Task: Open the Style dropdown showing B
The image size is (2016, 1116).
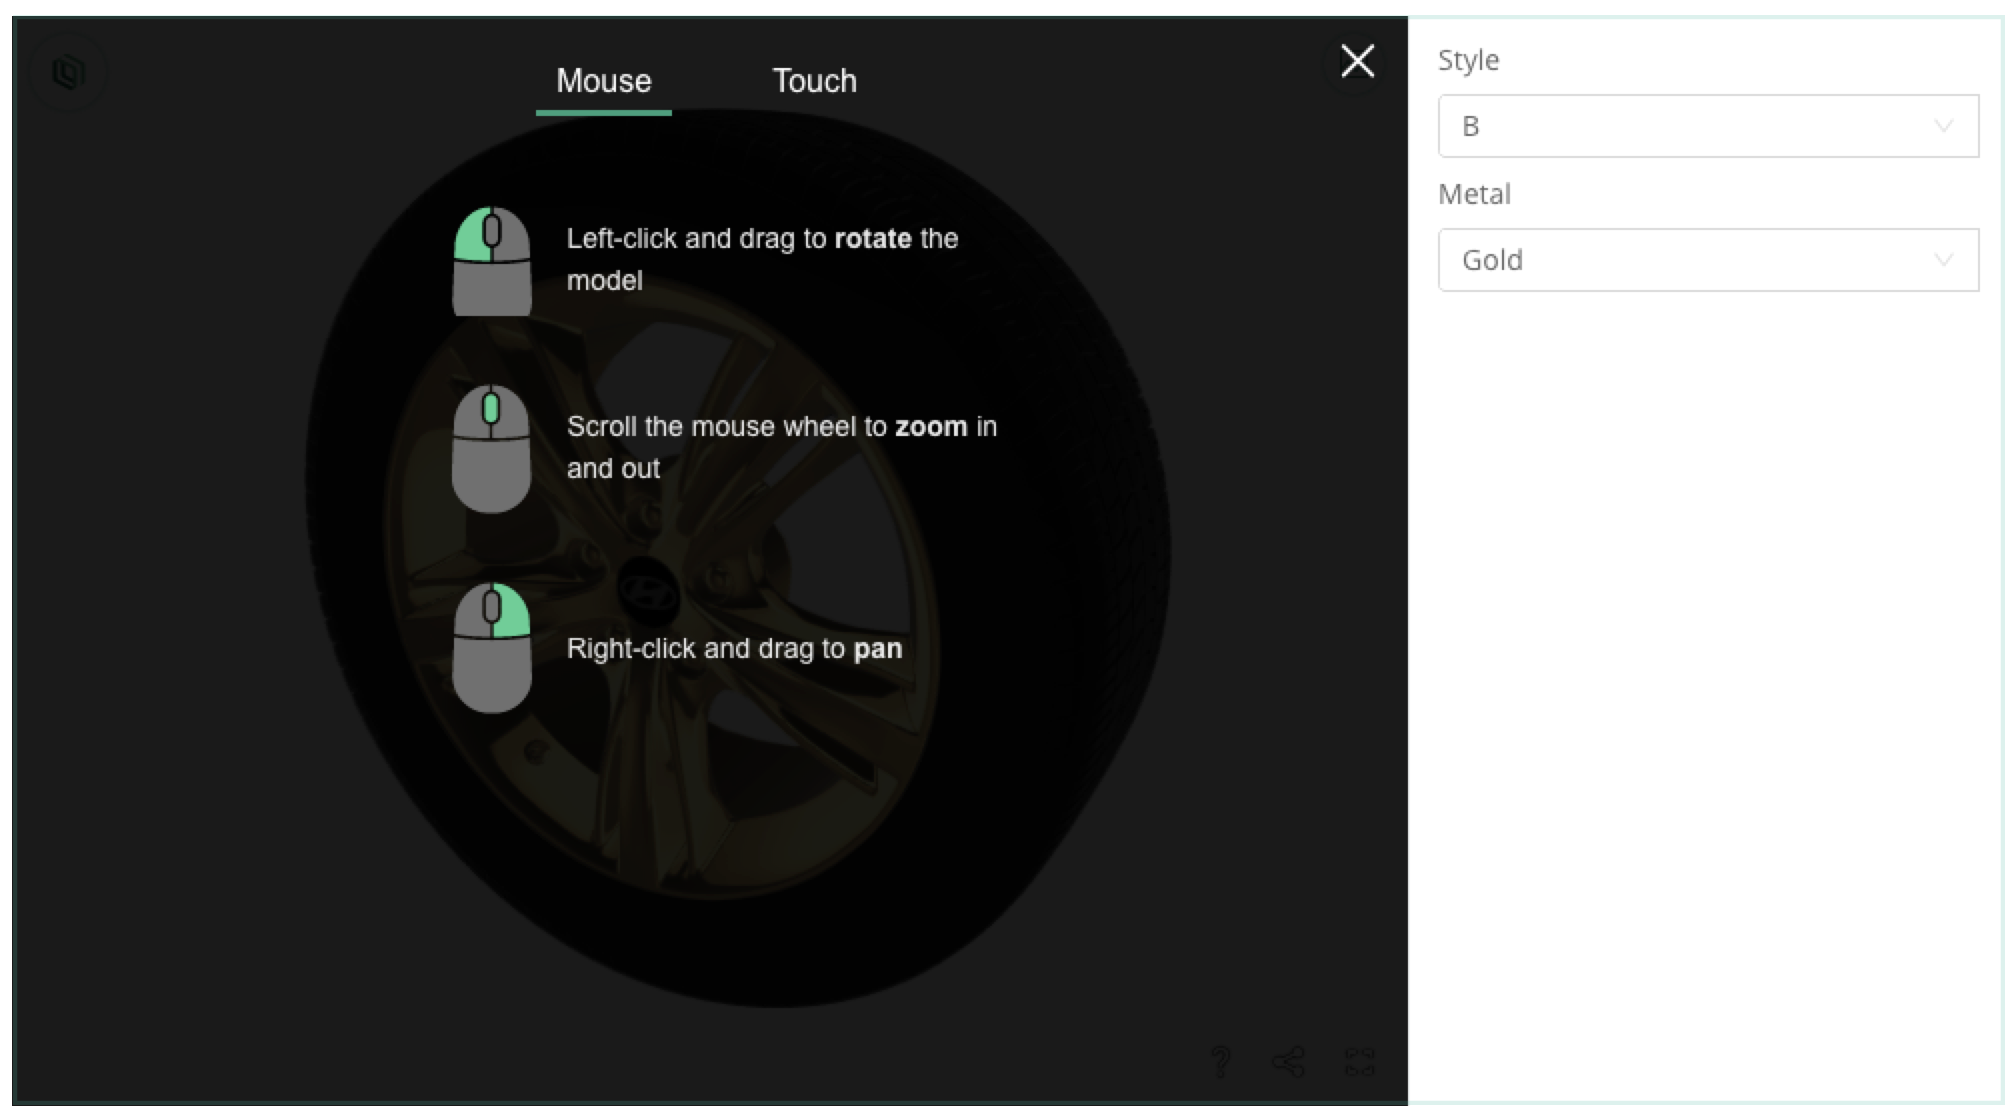Action: point(1707,126)
